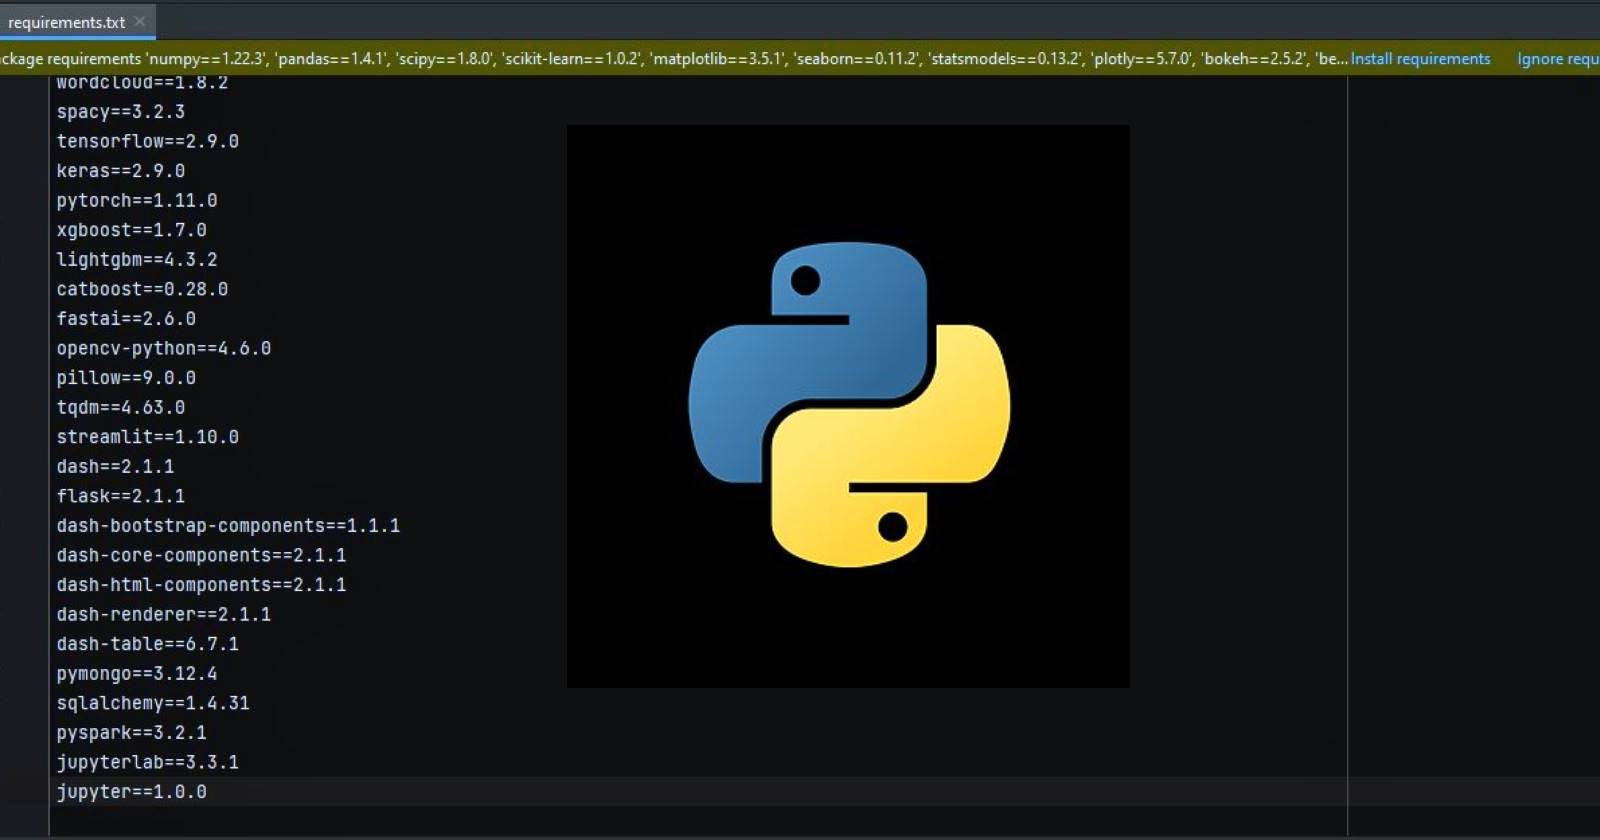Screen dimensions: 1600x840
Task: Click the pytorch==1.11.0 line
Action: click(136, 200)
